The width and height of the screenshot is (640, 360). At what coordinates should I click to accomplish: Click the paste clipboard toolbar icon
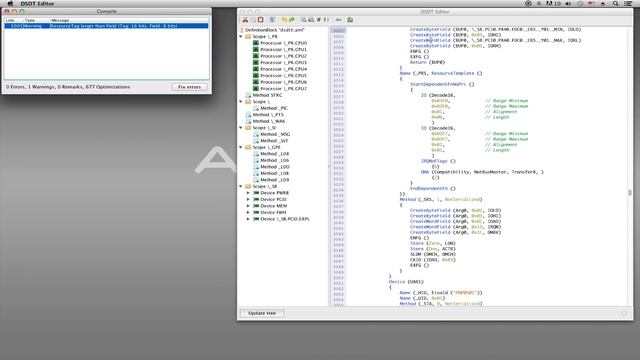[260, 20]
